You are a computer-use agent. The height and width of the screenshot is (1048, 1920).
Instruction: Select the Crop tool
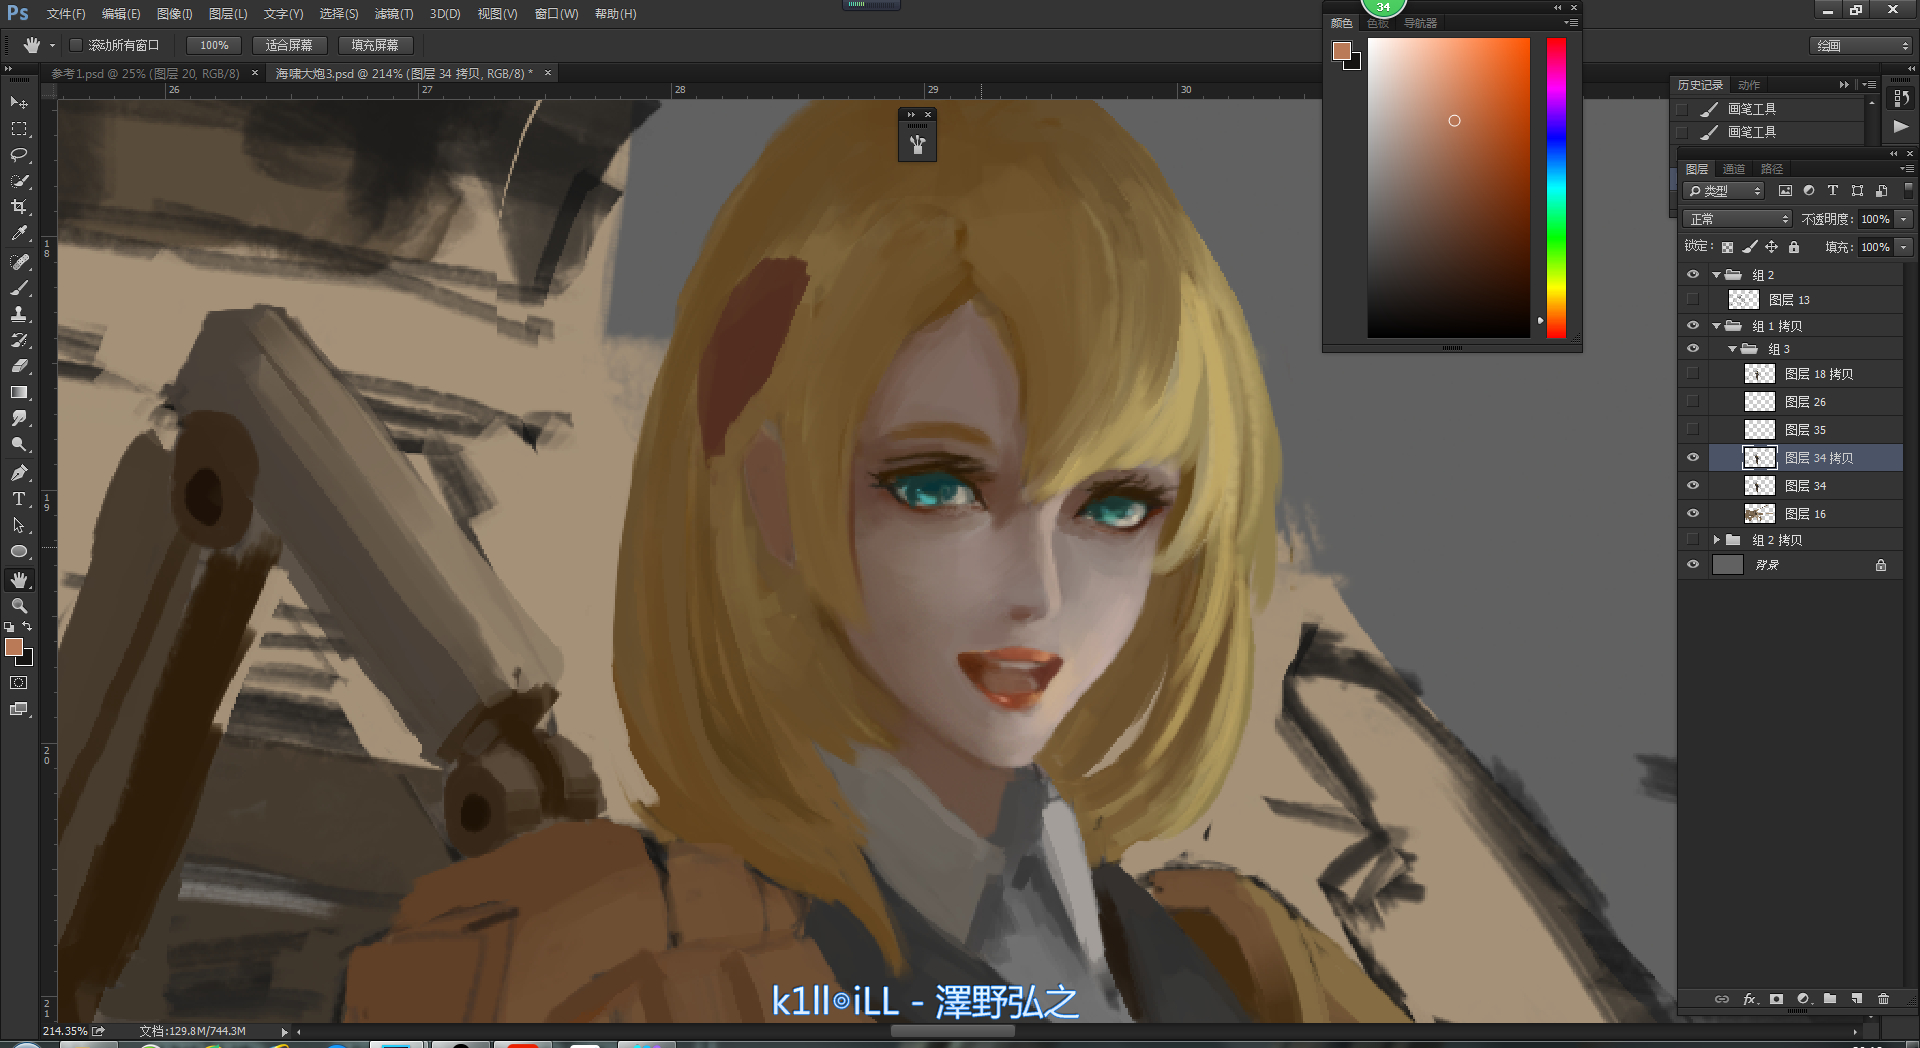pyautogui.click(x=19, y=207)
